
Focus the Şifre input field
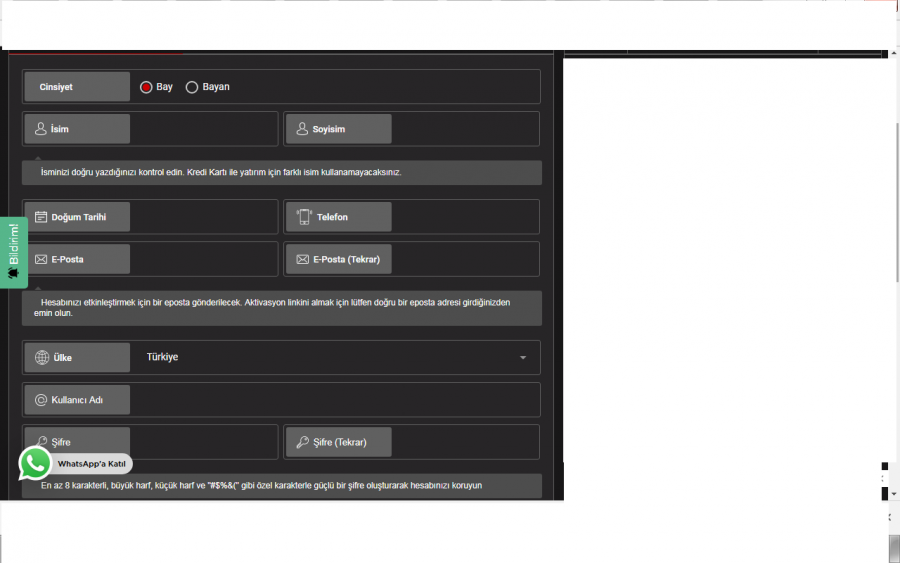click(203, 442)
